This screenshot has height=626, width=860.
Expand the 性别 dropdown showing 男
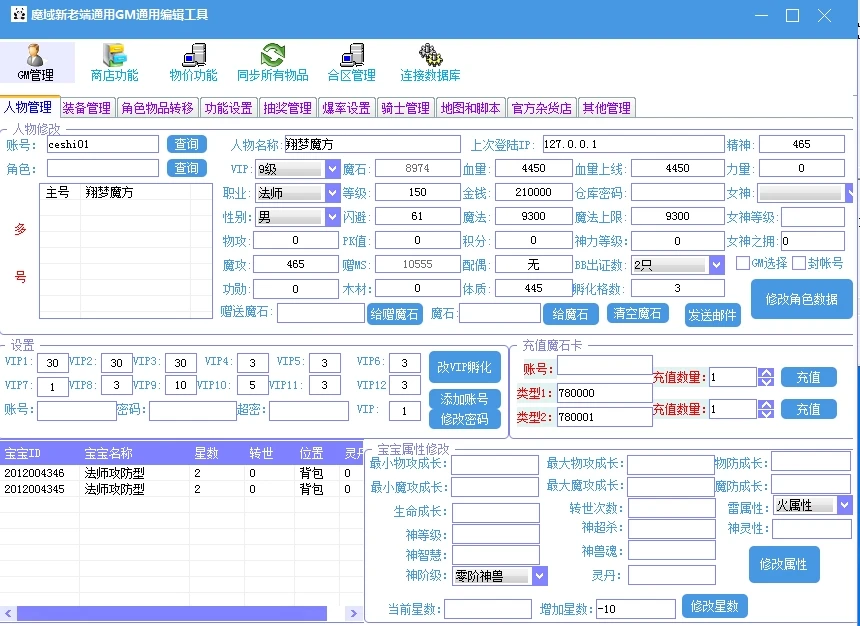(x=332, y=217)
